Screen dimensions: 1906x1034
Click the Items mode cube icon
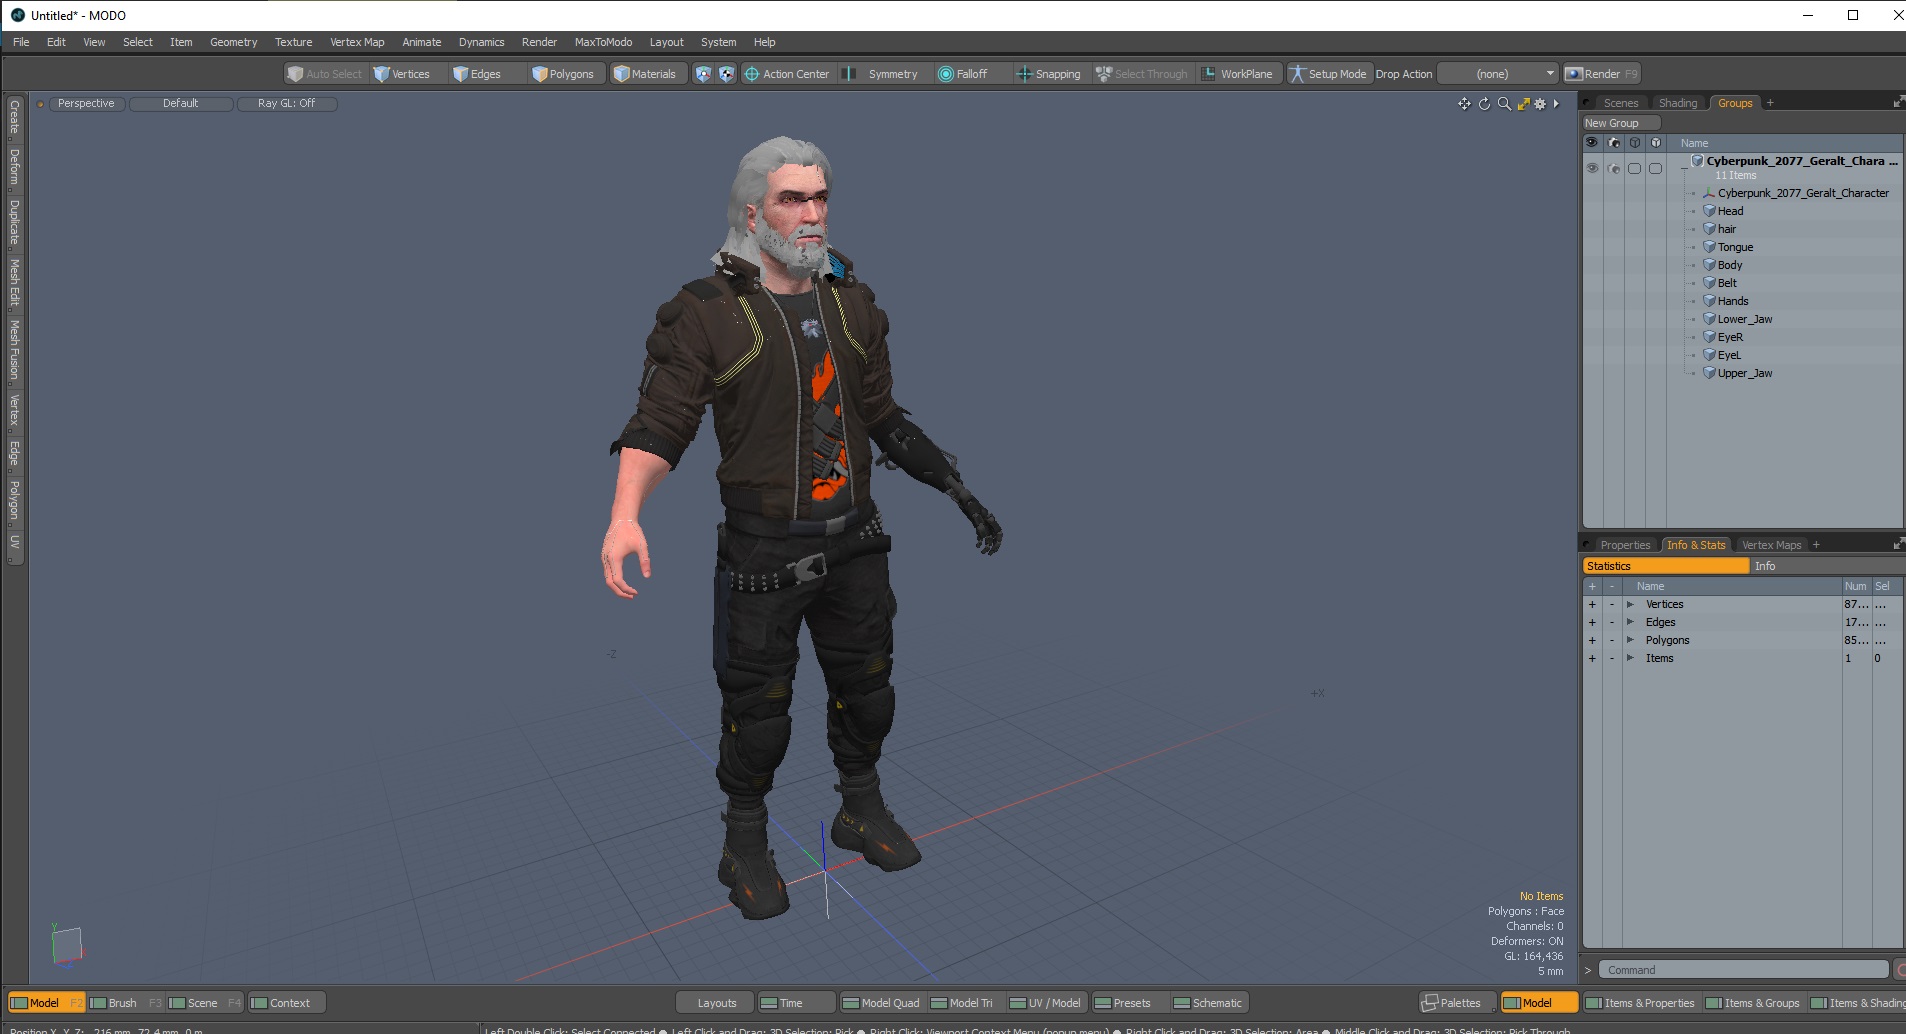704,74
